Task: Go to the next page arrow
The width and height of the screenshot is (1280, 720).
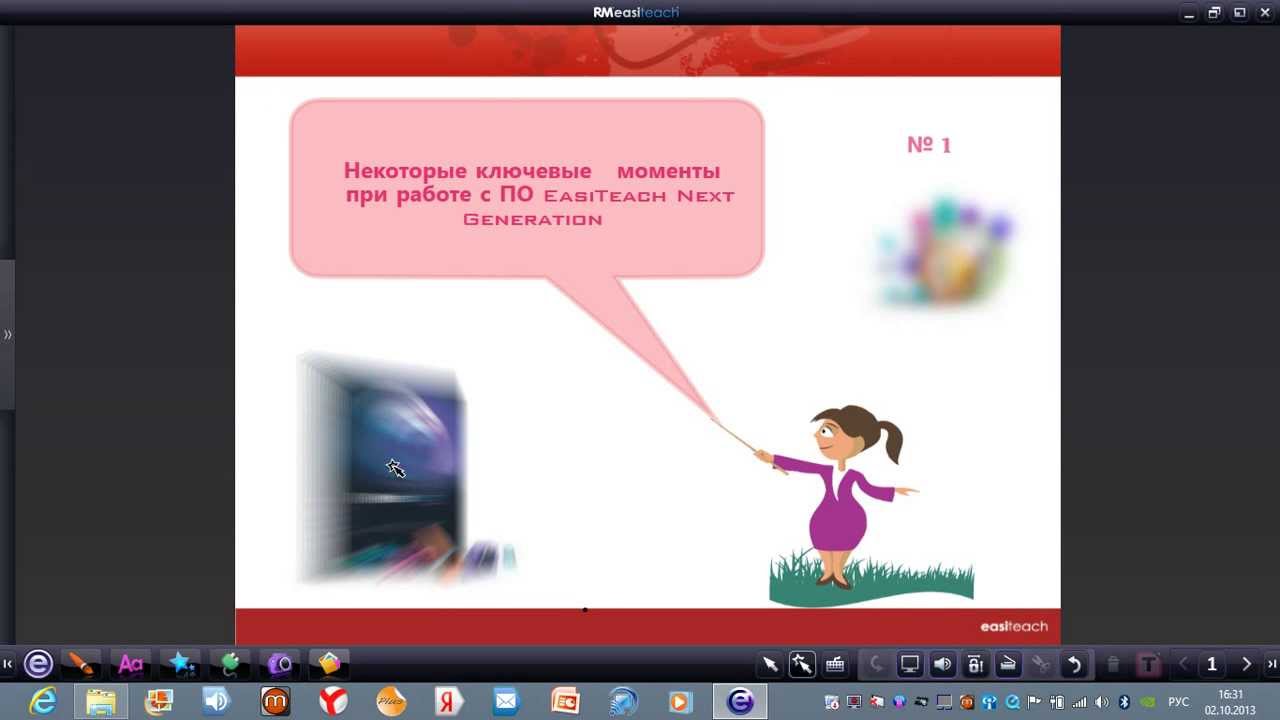Action: pos(1246,664)
